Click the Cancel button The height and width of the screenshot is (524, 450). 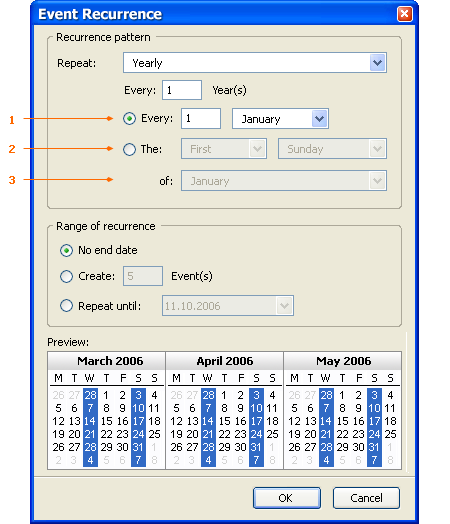[x=366, y=498]
